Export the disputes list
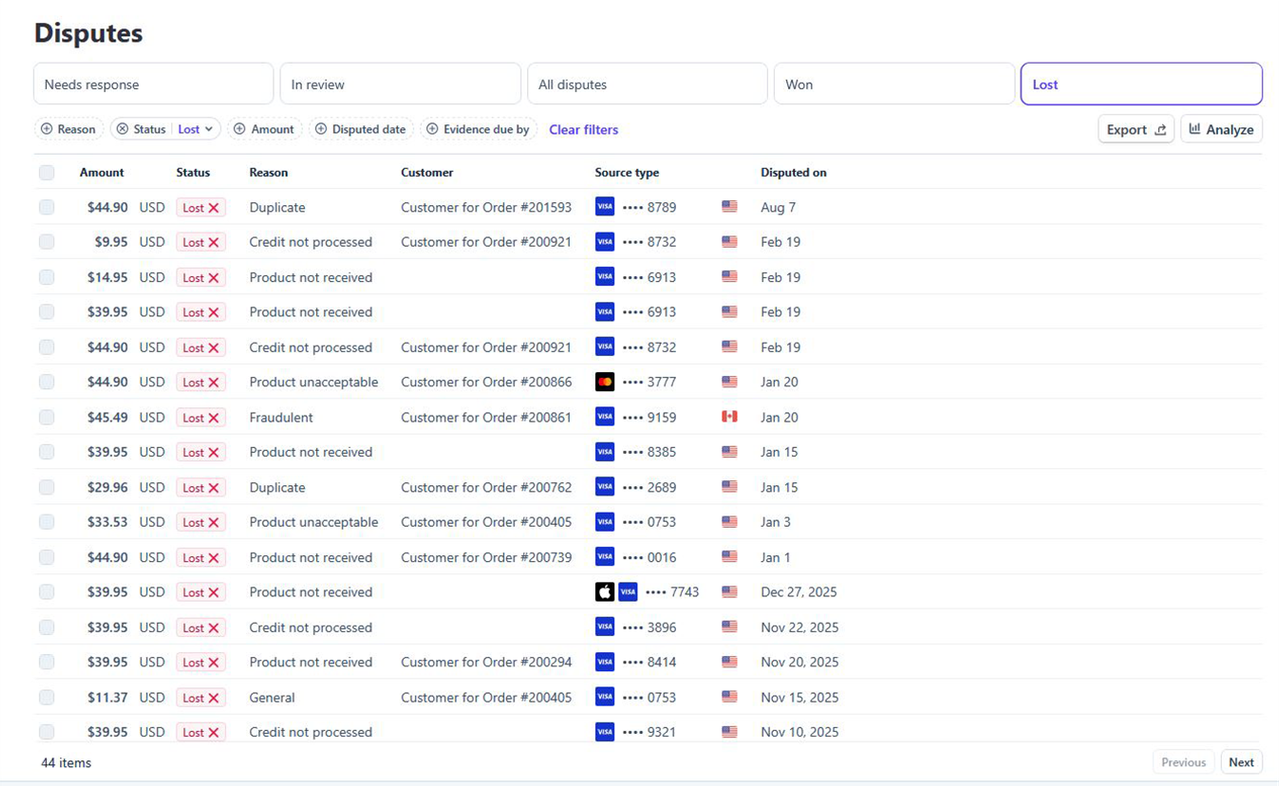Image resolution: width=1280 pixels, height=786 pixels. 1136,129
